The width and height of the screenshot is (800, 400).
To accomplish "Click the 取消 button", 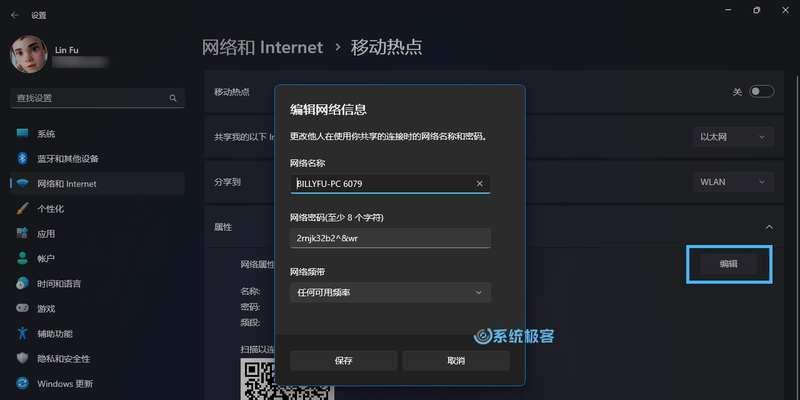I will tap(456, 361).
